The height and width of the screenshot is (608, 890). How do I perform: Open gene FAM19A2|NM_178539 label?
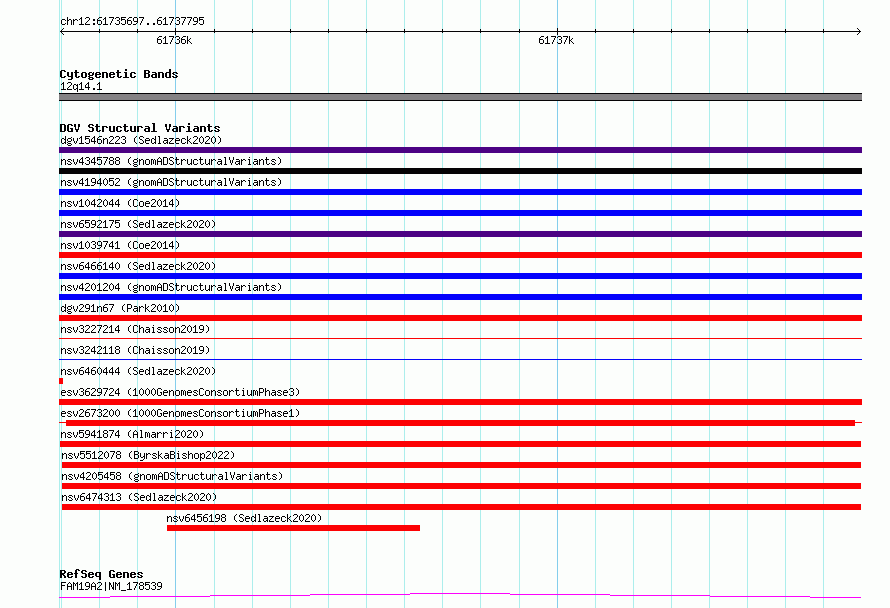point(111,586)
